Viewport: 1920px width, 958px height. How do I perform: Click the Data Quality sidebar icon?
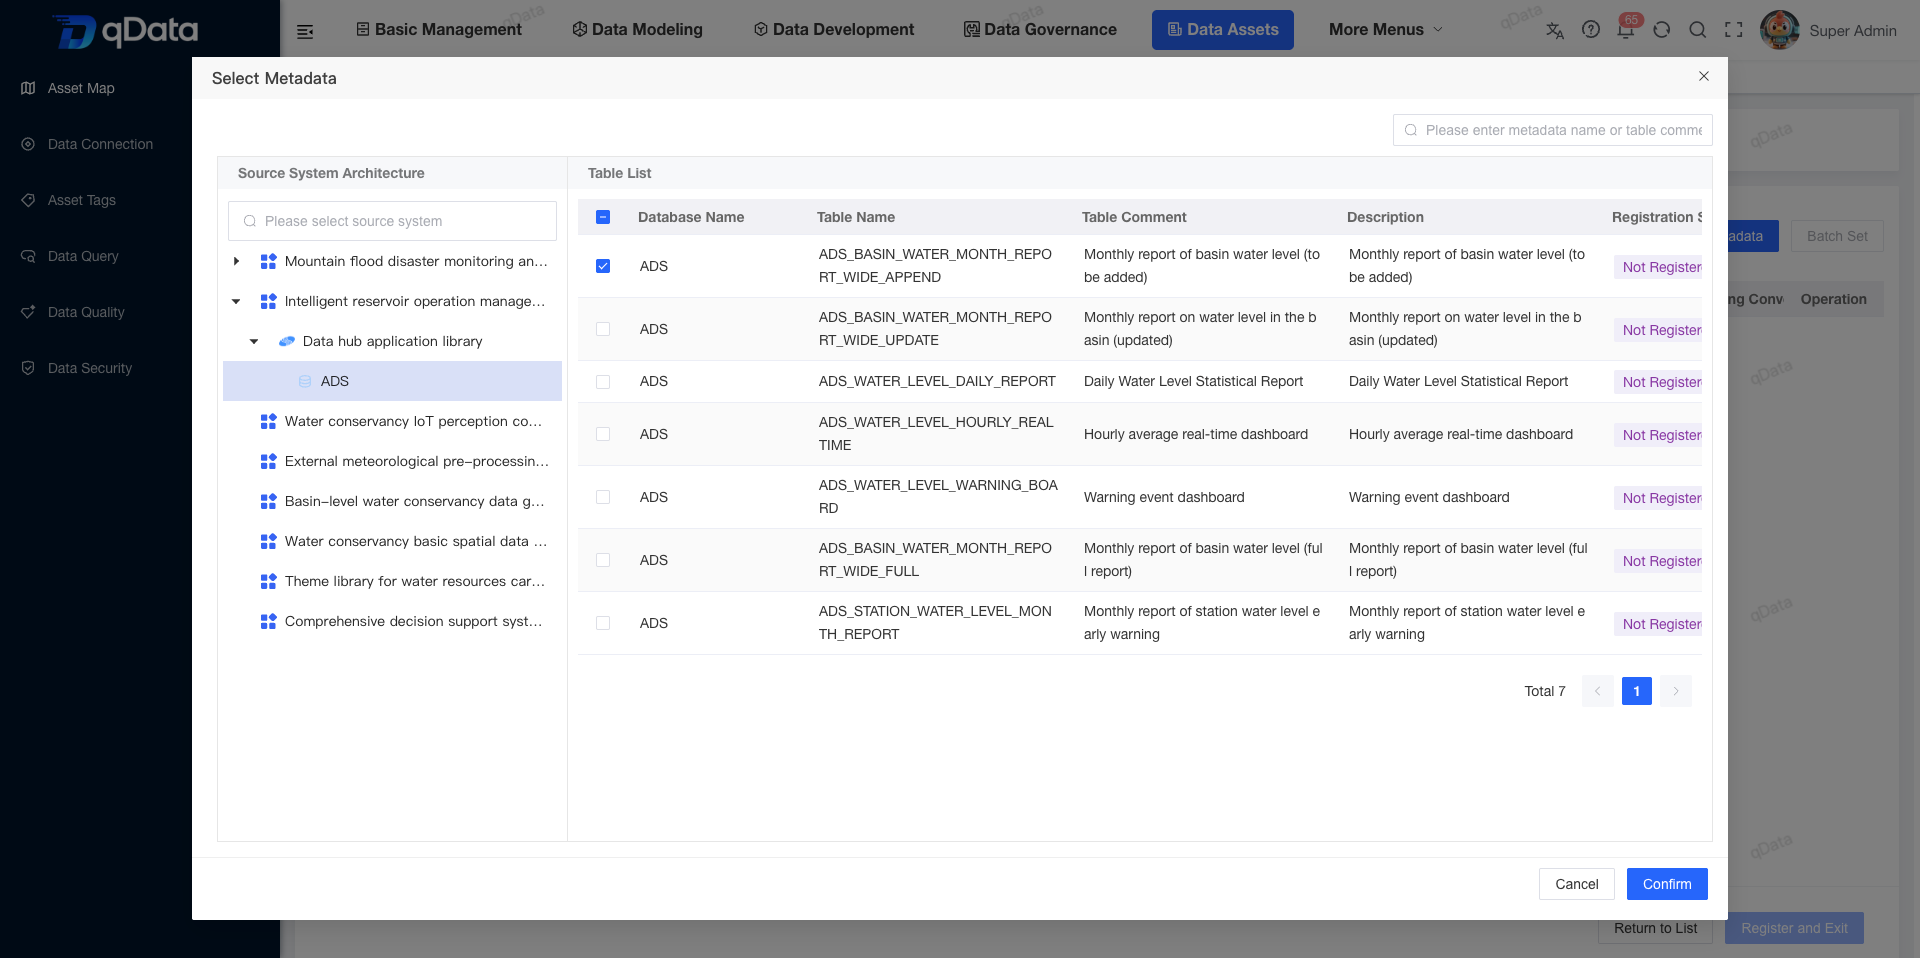tap(28, 312)
